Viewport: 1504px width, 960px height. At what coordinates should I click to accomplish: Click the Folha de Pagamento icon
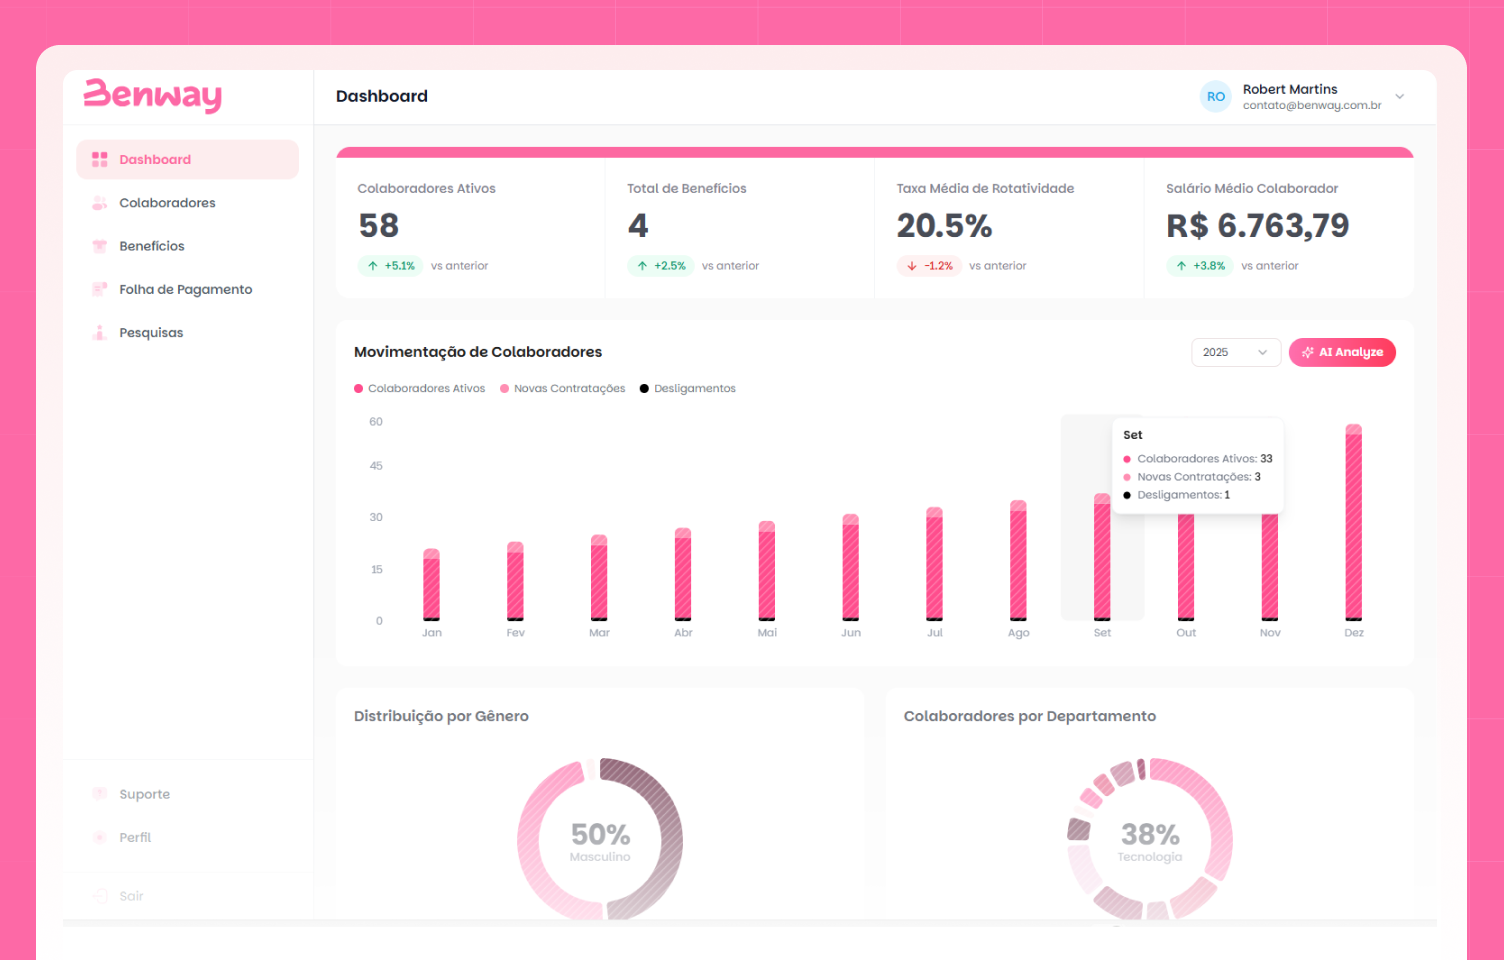(99, 289)
